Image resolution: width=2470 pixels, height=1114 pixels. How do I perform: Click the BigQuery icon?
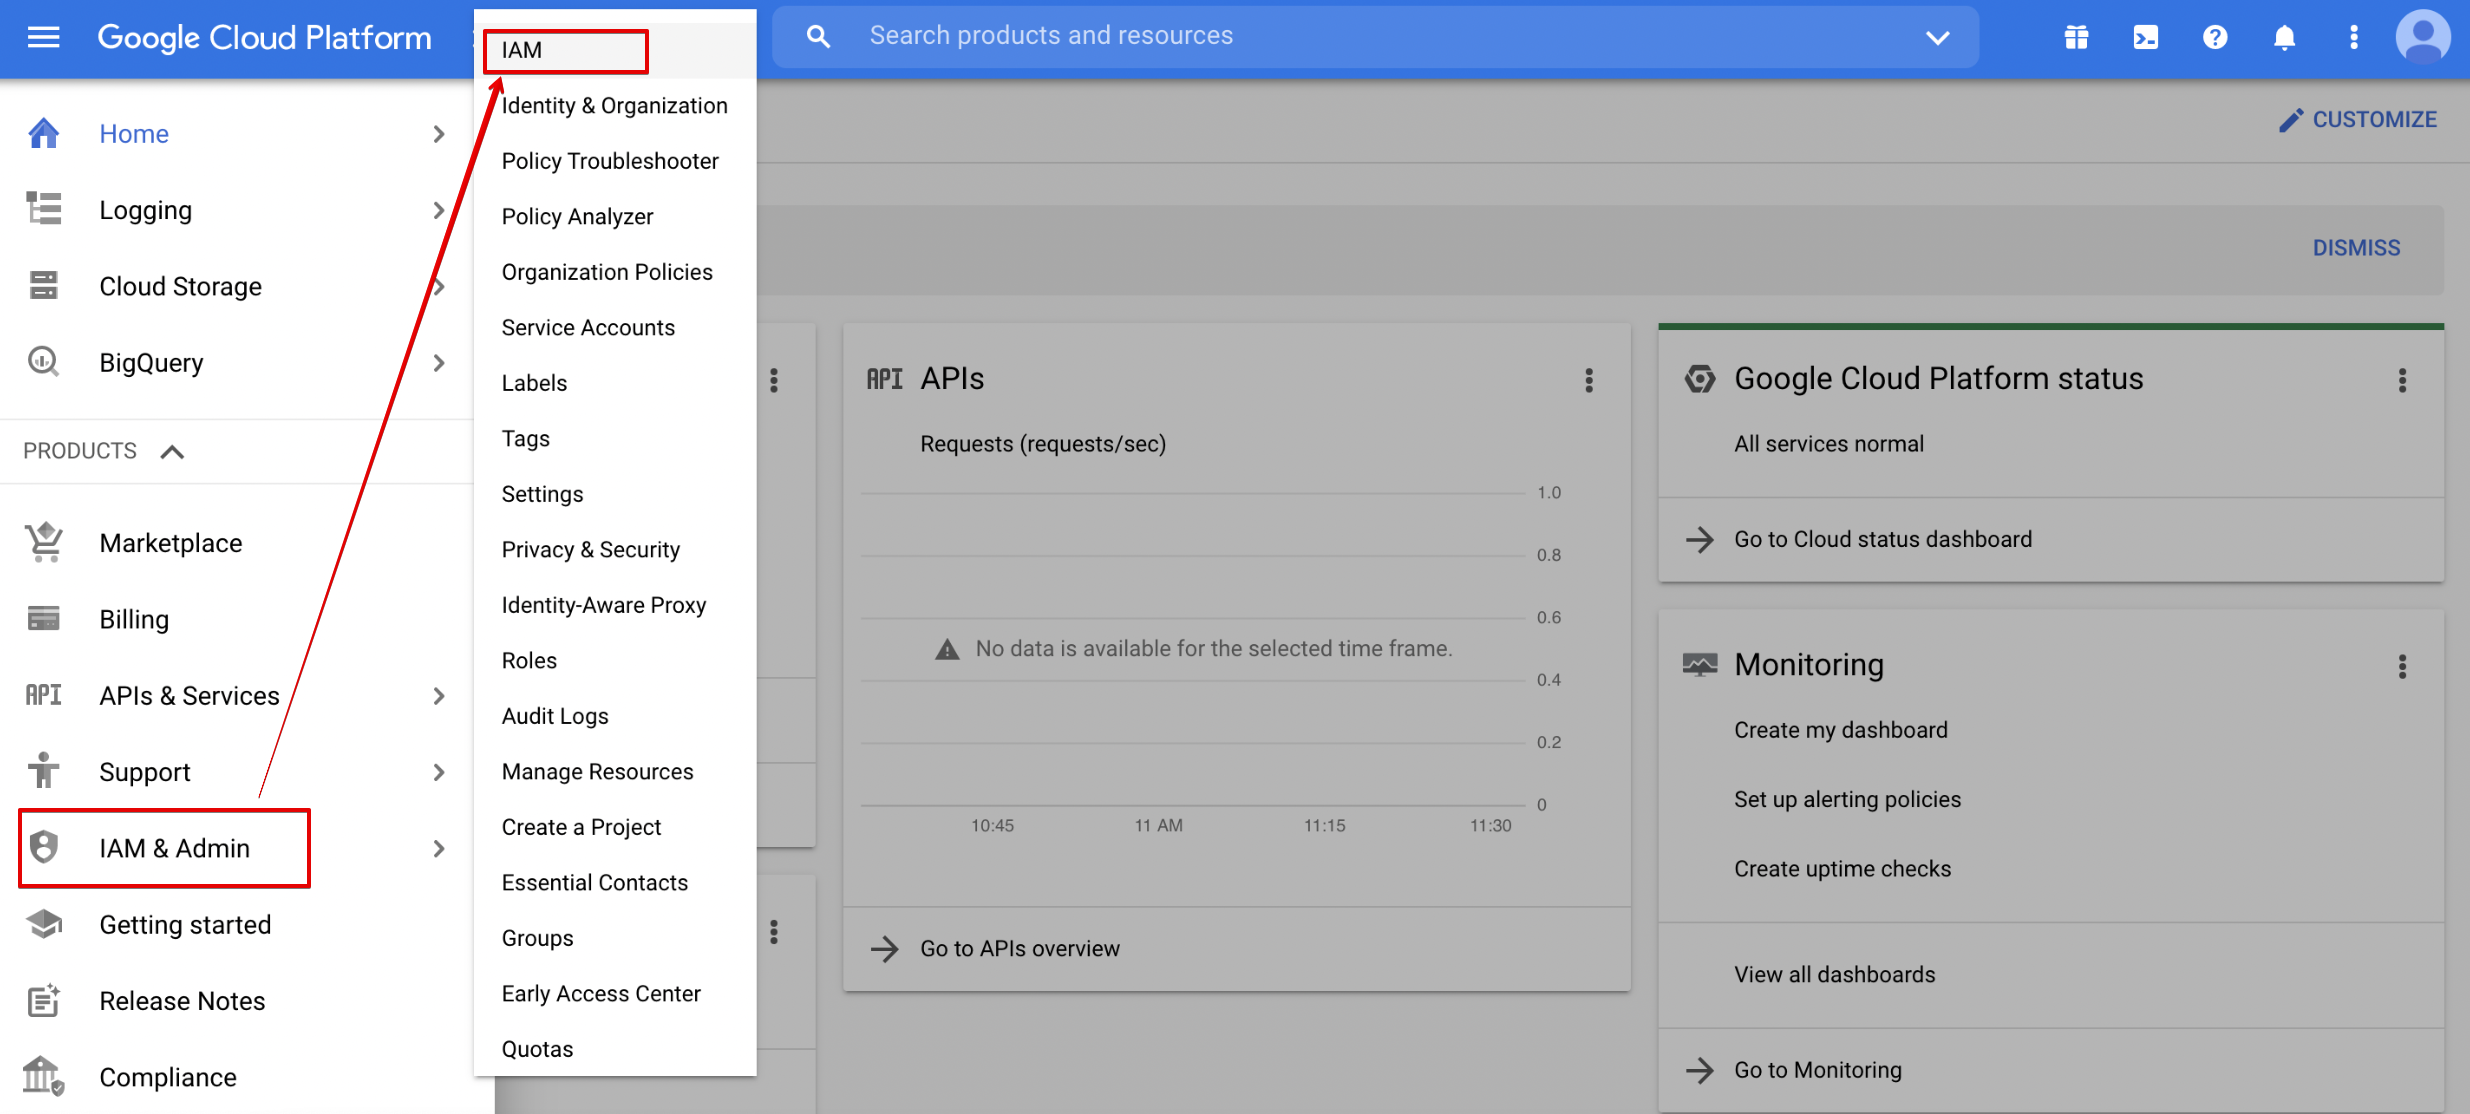click(43, 362)
